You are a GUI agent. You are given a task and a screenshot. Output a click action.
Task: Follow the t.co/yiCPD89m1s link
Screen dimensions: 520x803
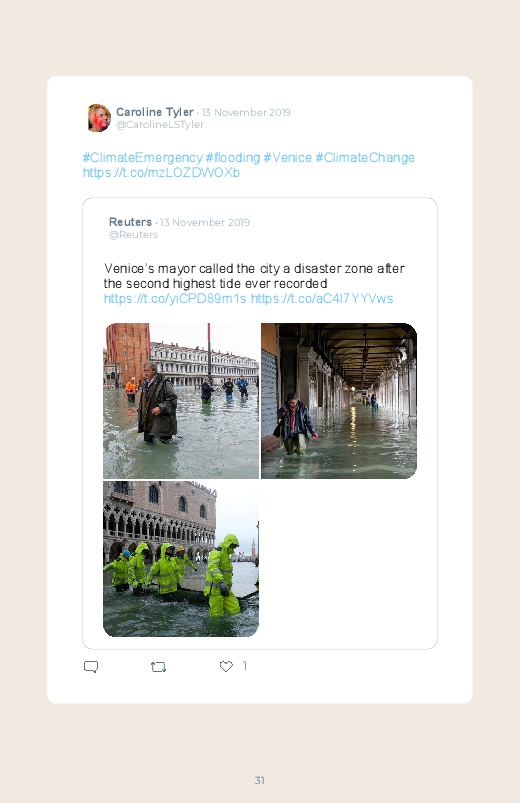click(175, 299)
